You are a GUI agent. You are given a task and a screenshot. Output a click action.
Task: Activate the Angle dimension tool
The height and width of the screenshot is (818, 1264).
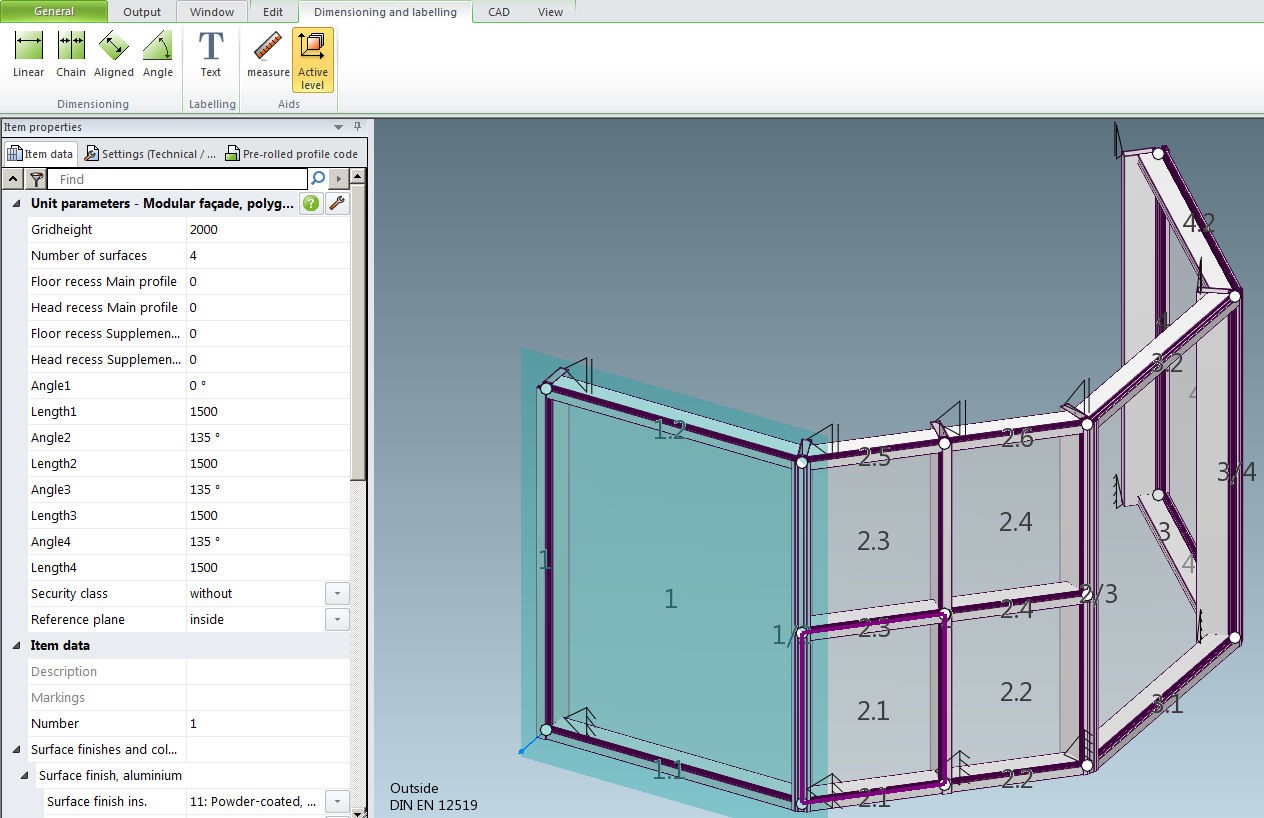157,55
